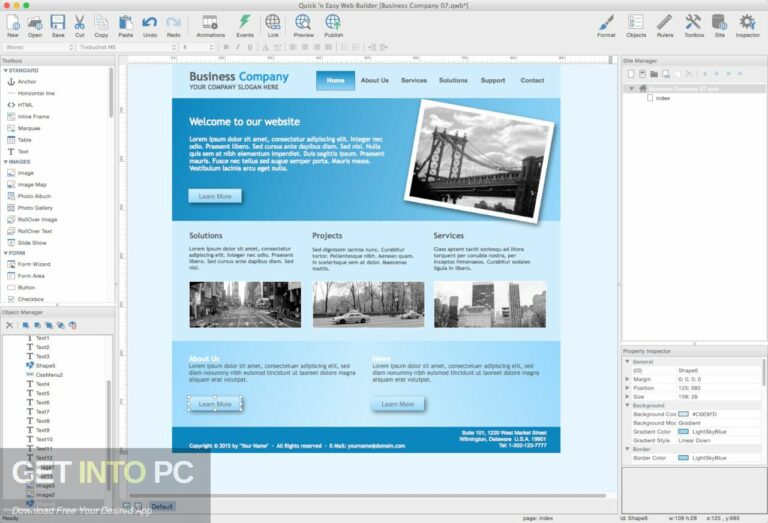Collapse the Border property section
768x523 pixels.
(x=627, y=449)
